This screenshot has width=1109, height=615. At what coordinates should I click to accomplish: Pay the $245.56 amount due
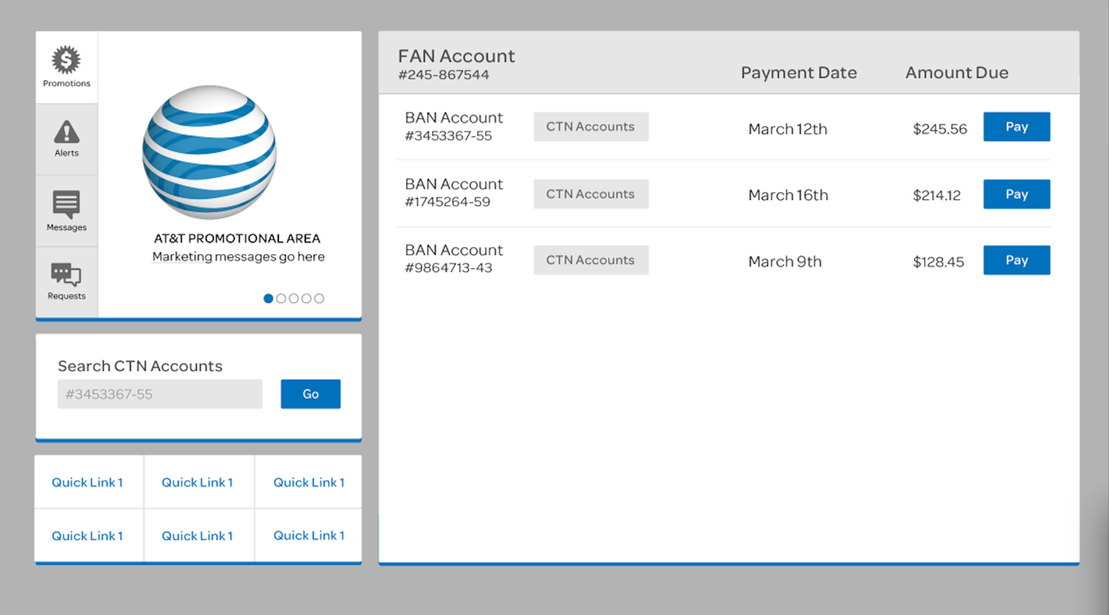(1016, 127)
